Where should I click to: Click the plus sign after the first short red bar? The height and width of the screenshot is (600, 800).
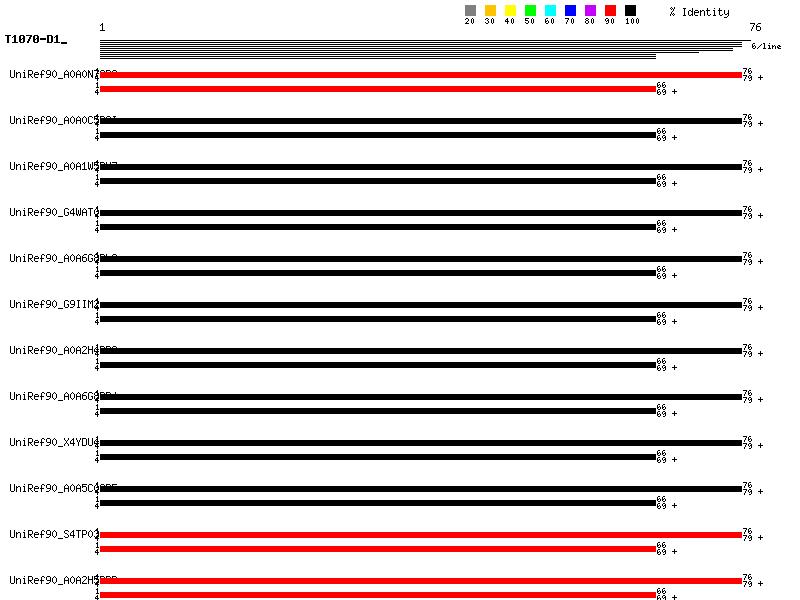(x=674, y=92)
